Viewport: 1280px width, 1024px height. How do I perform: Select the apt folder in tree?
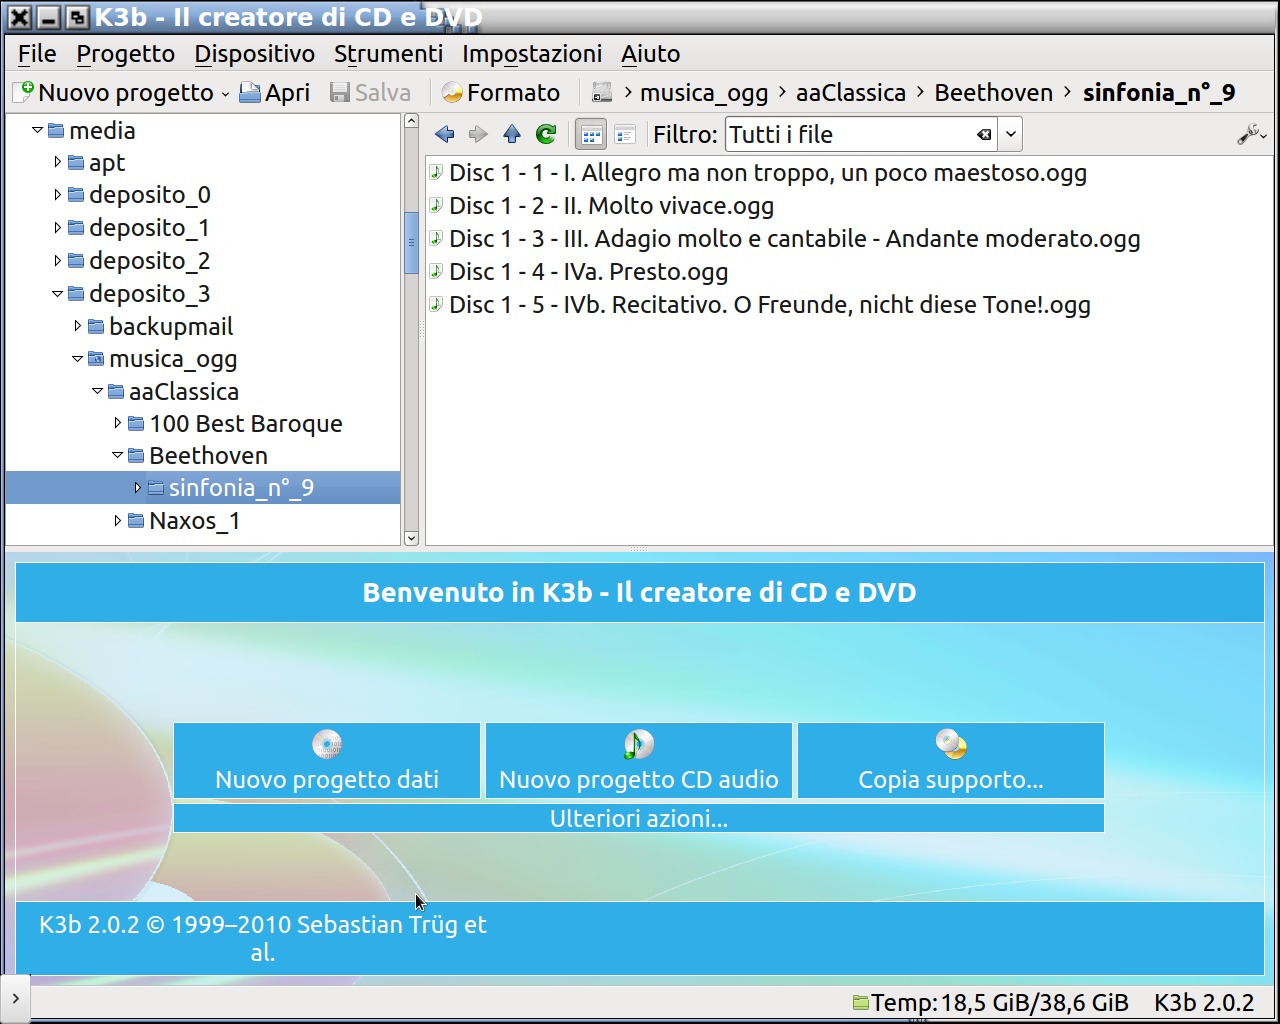tap(106, 163)
